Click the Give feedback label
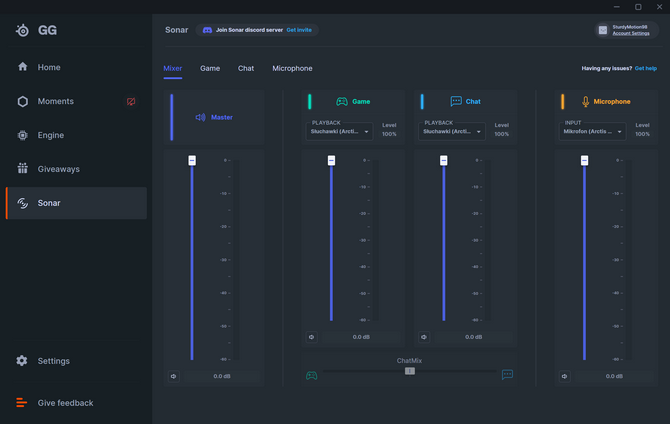The height and width of the screenshot is (424, 670). 65,403
